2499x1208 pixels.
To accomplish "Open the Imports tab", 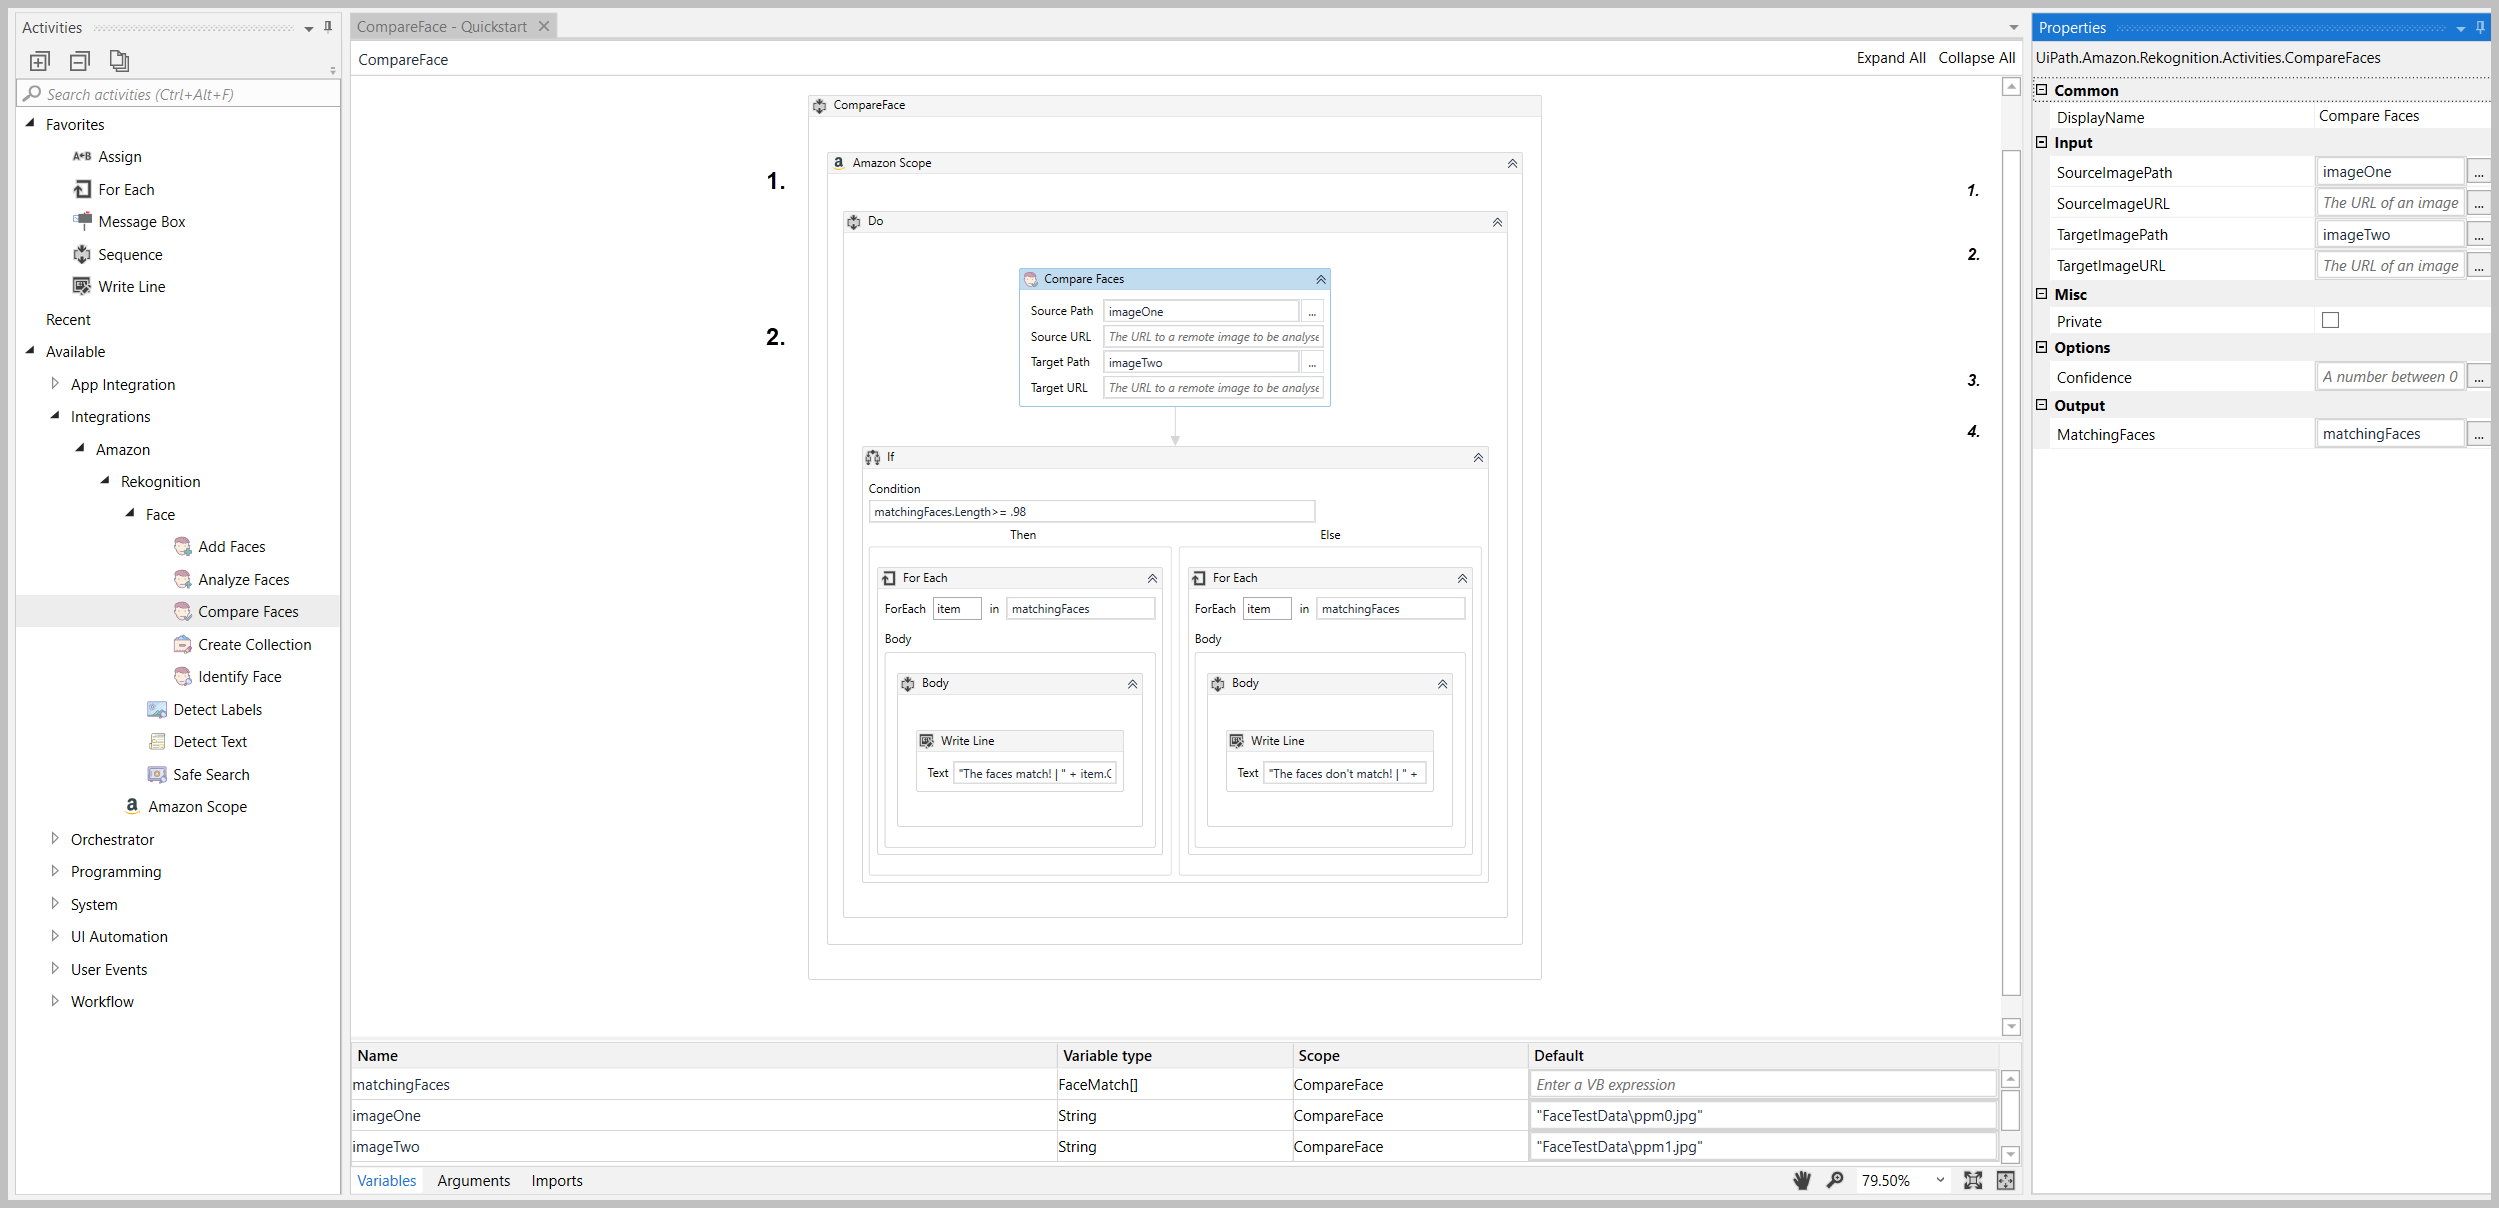I will [x=557, y=1181].
